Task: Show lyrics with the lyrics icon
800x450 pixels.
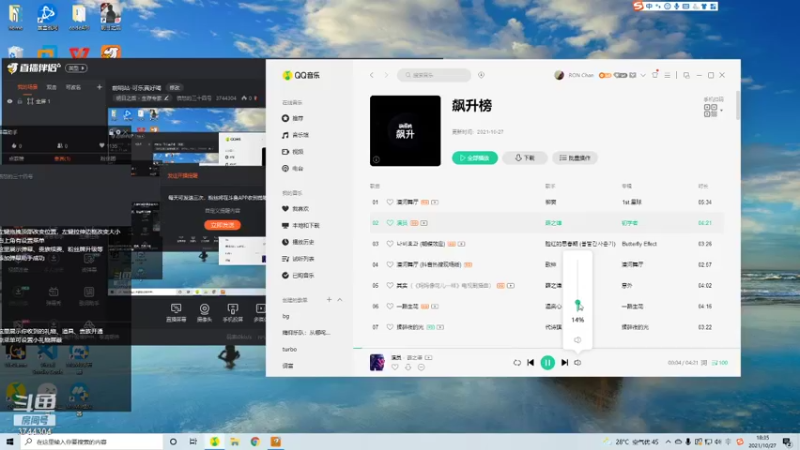Action: [x=704, y=363]
